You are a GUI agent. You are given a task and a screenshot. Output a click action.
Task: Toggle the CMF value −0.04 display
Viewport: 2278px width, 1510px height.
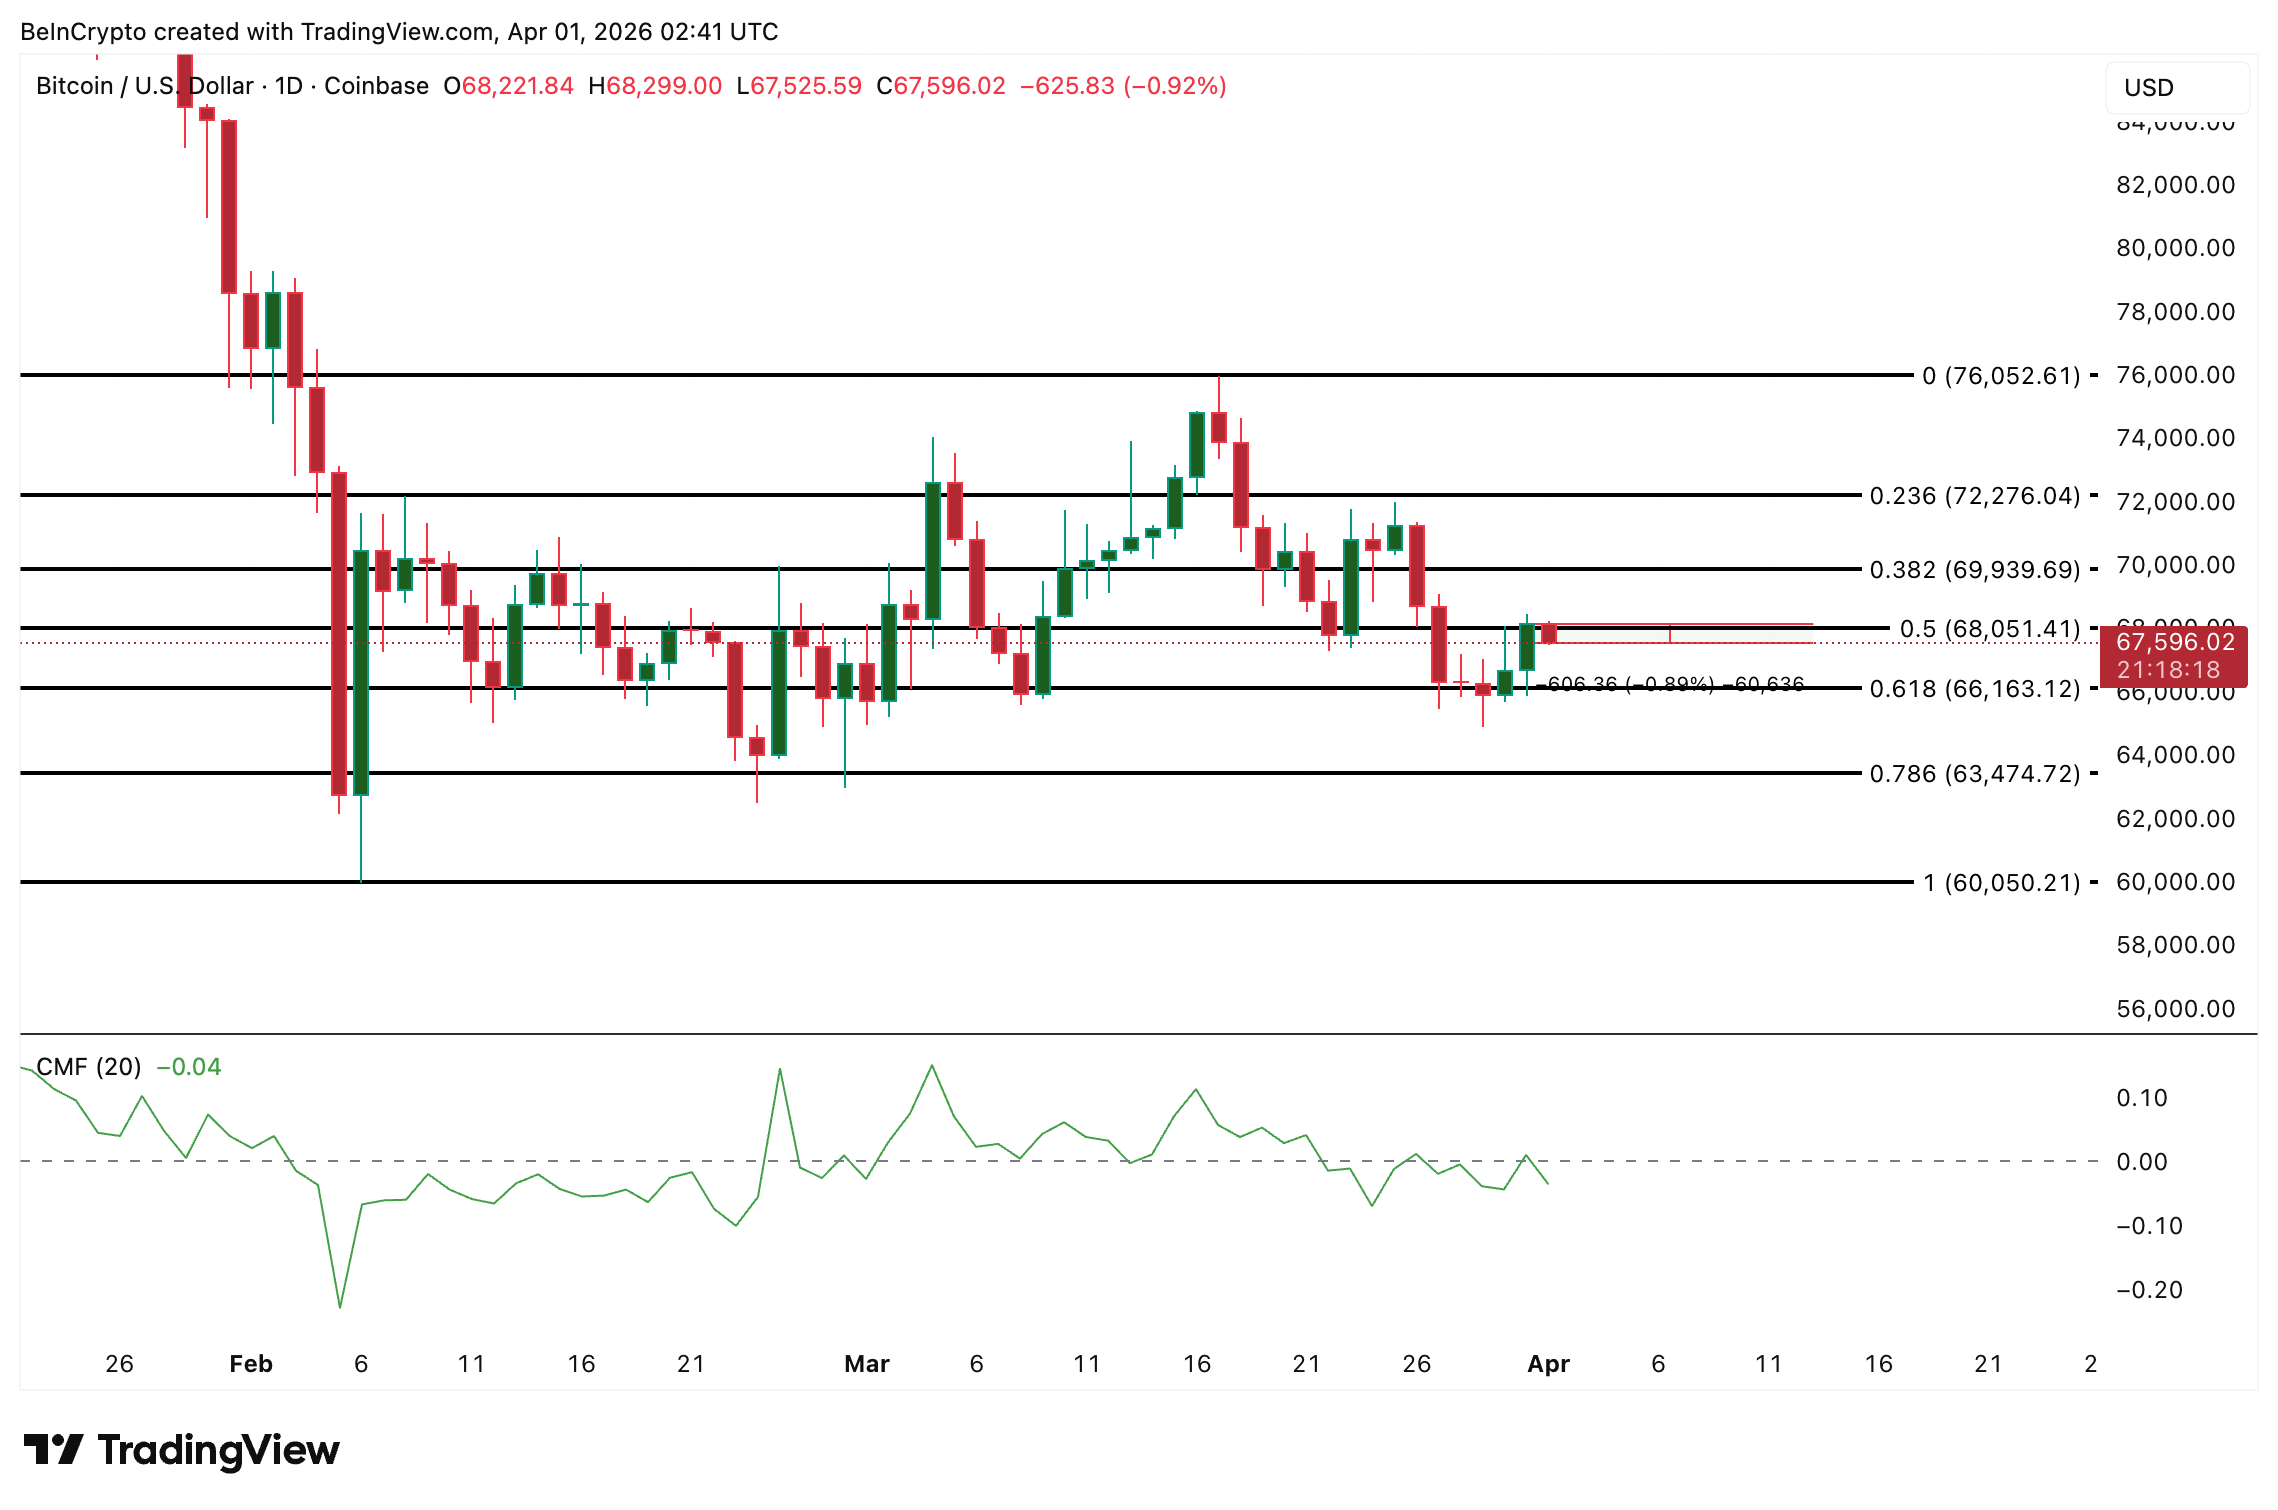[188, 1066]
